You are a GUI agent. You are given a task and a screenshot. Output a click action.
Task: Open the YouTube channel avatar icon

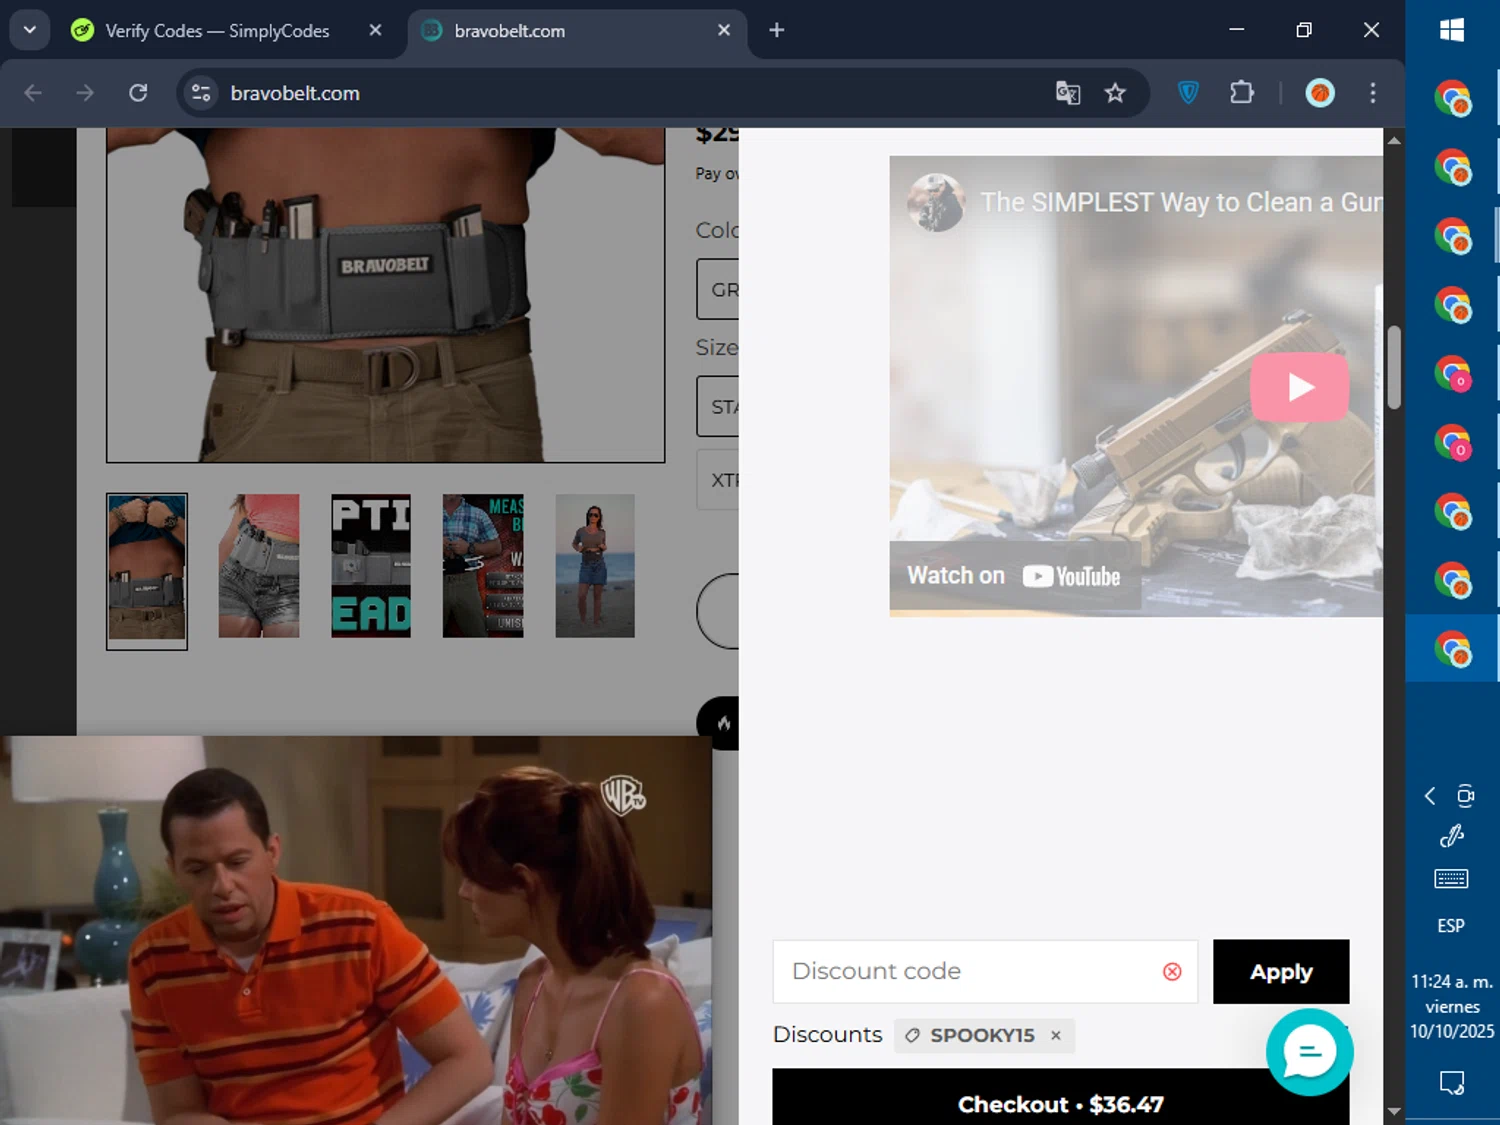point(936,202)
